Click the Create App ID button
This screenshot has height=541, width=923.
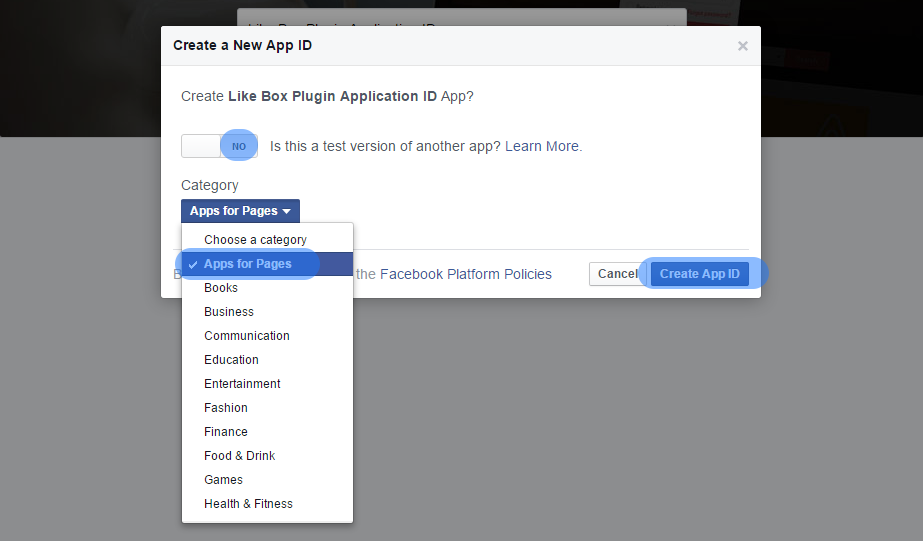tap(700, 274)
